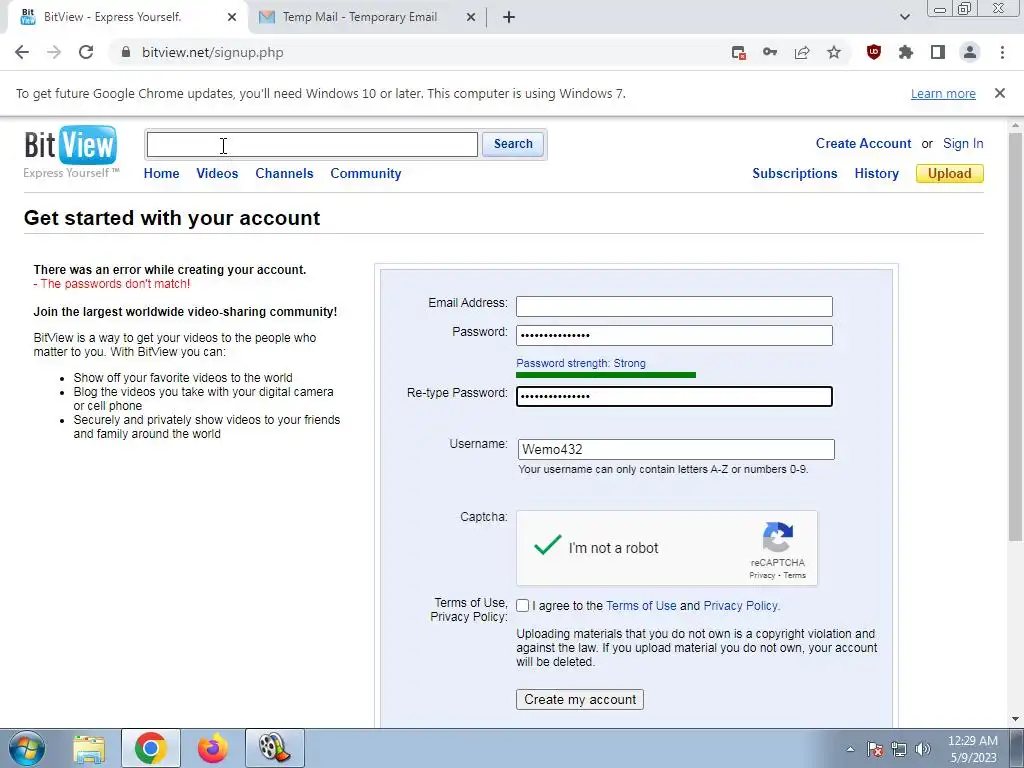The height and width of the screenshot is (768, 1024).
Task: Open the blocked popups icon in address bar
Action: 739,53
